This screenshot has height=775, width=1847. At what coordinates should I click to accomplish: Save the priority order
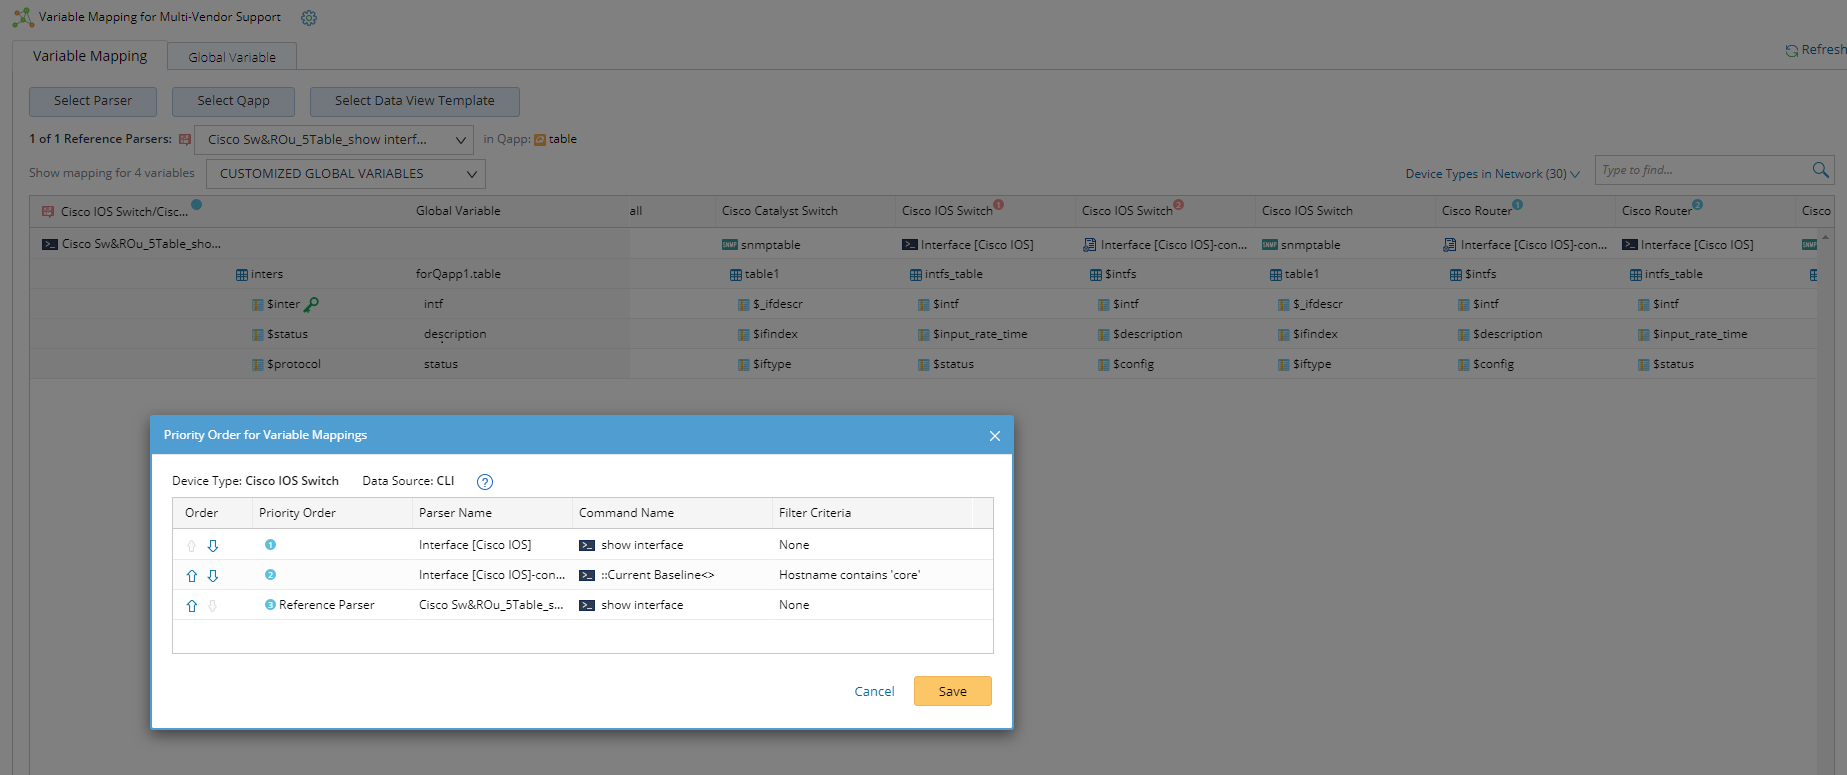coord(953,691)
